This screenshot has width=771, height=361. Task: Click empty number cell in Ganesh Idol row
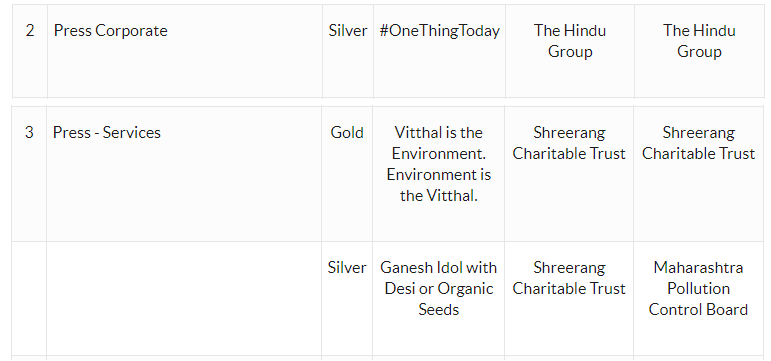click(x=30, y=298)
